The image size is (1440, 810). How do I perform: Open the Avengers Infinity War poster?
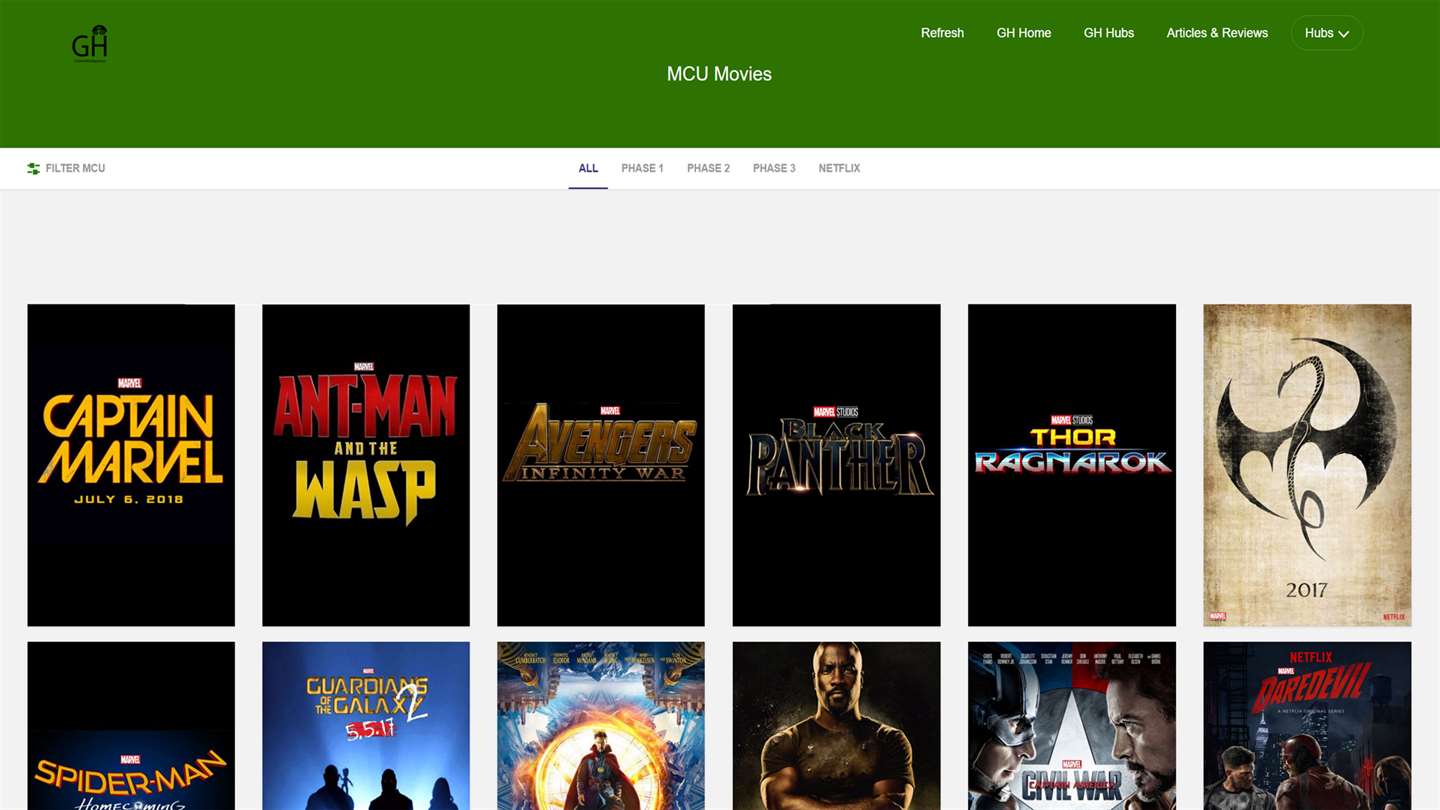click(x=601, y=465)
